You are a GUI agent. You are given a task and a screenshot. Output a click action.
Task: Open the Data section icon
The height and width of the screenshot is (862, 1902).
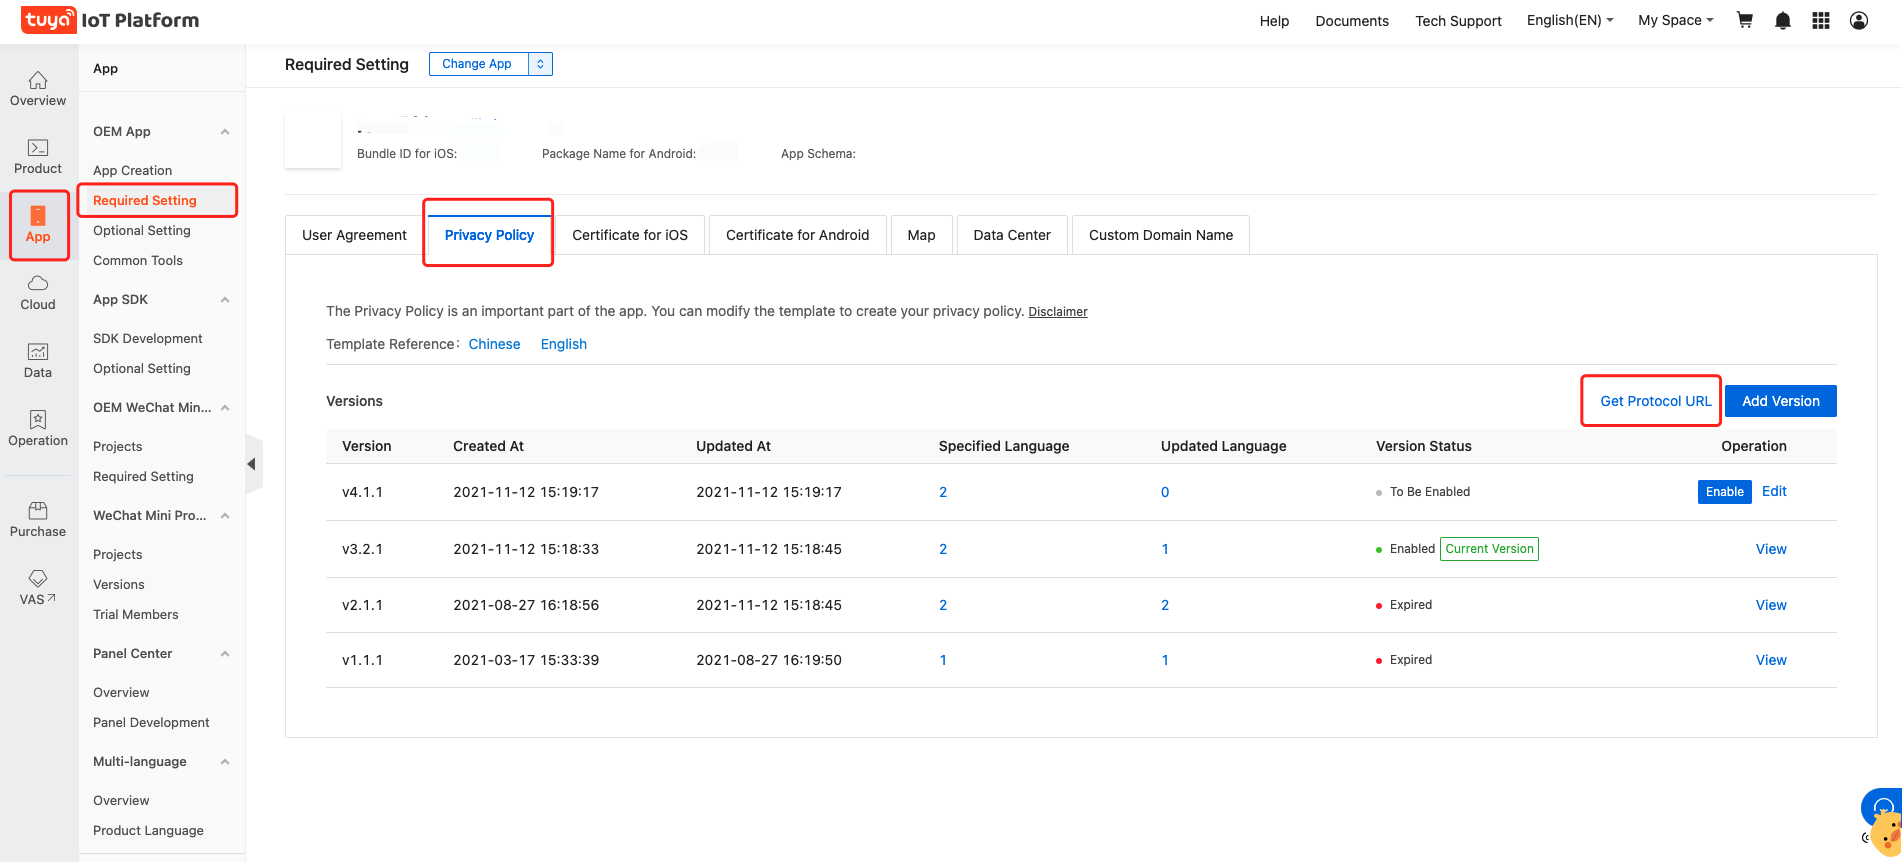(38, 361)
